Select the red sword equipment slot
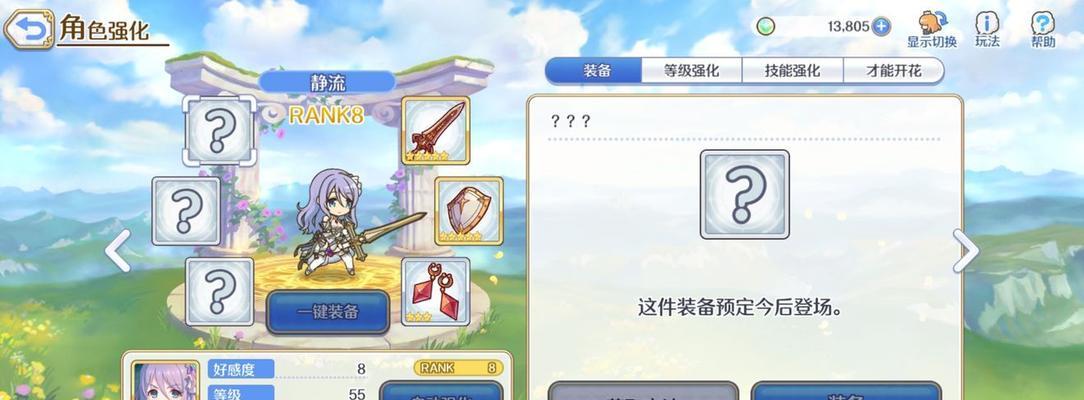The height and width of the screenshot is (400, 1084). 436,131
